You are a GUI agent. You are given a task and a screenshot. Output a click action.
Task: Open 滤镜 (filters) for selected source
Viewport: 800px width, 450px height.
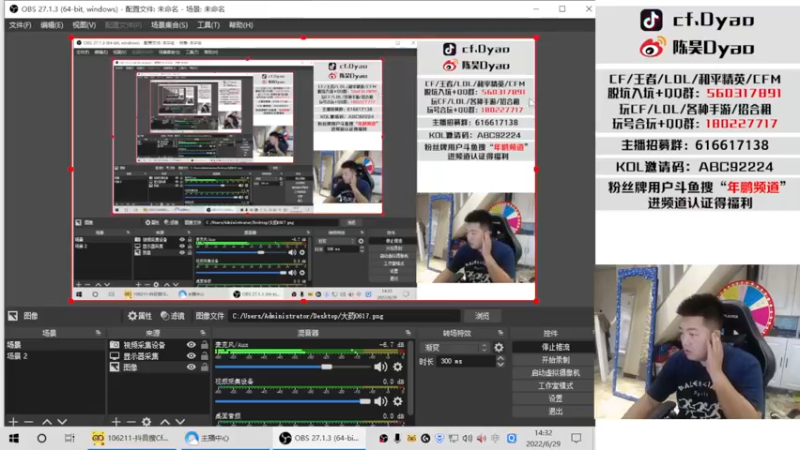click(x=172, y=316)
